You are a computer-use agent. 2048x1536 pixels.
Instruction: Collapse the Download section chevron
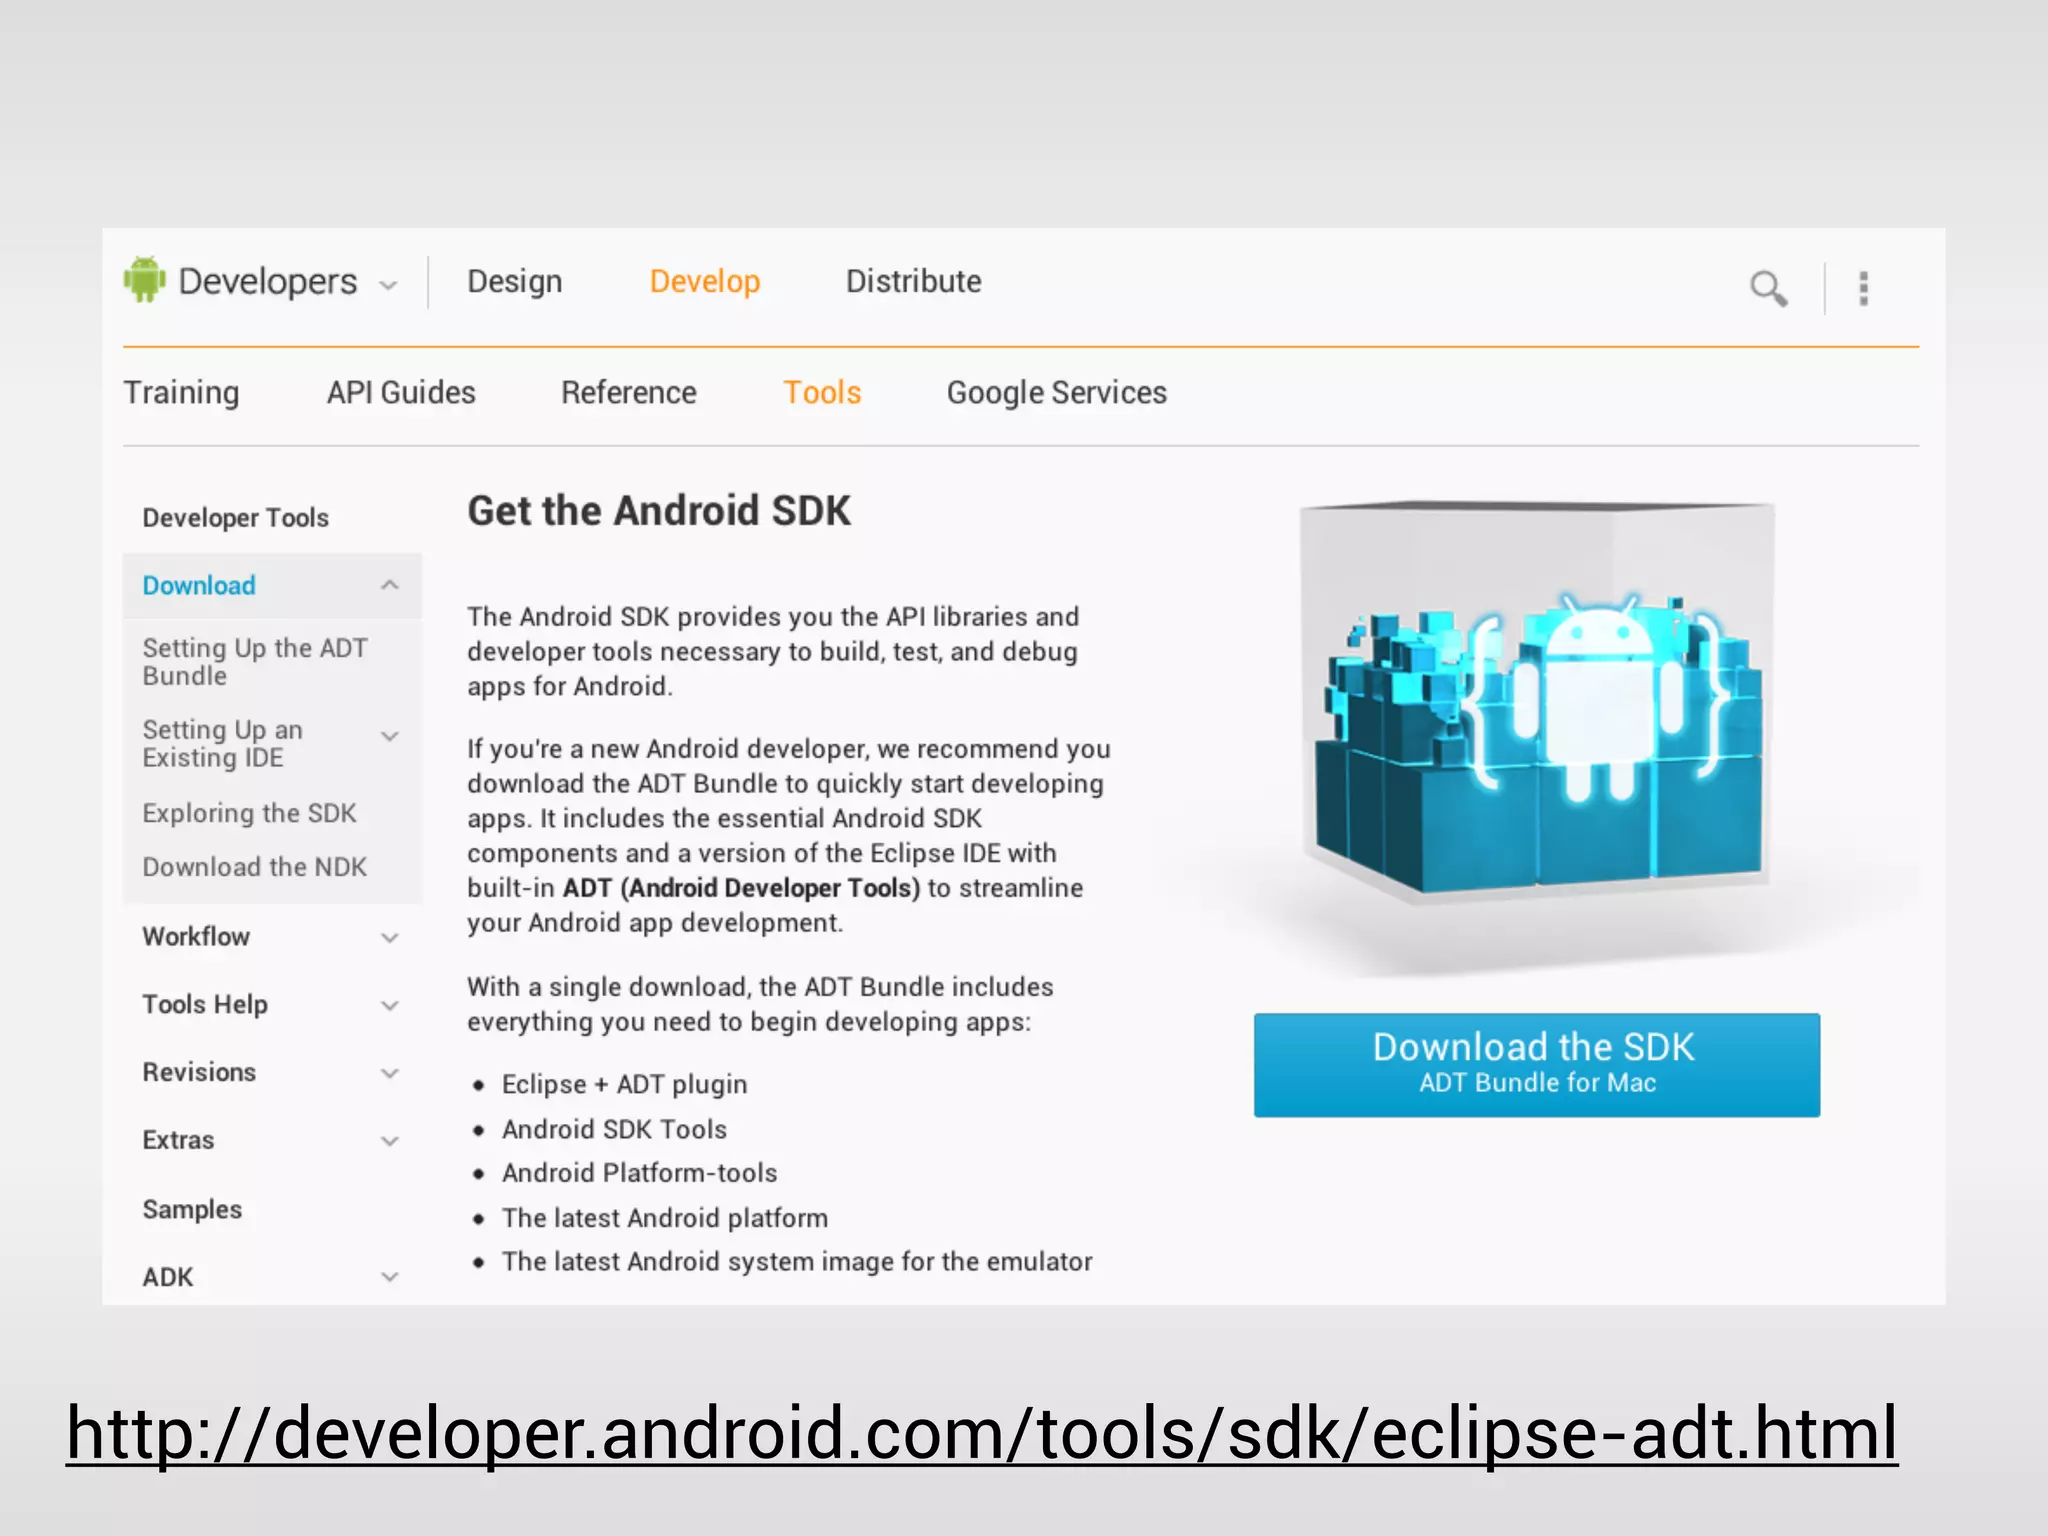(x=390, y=585)
